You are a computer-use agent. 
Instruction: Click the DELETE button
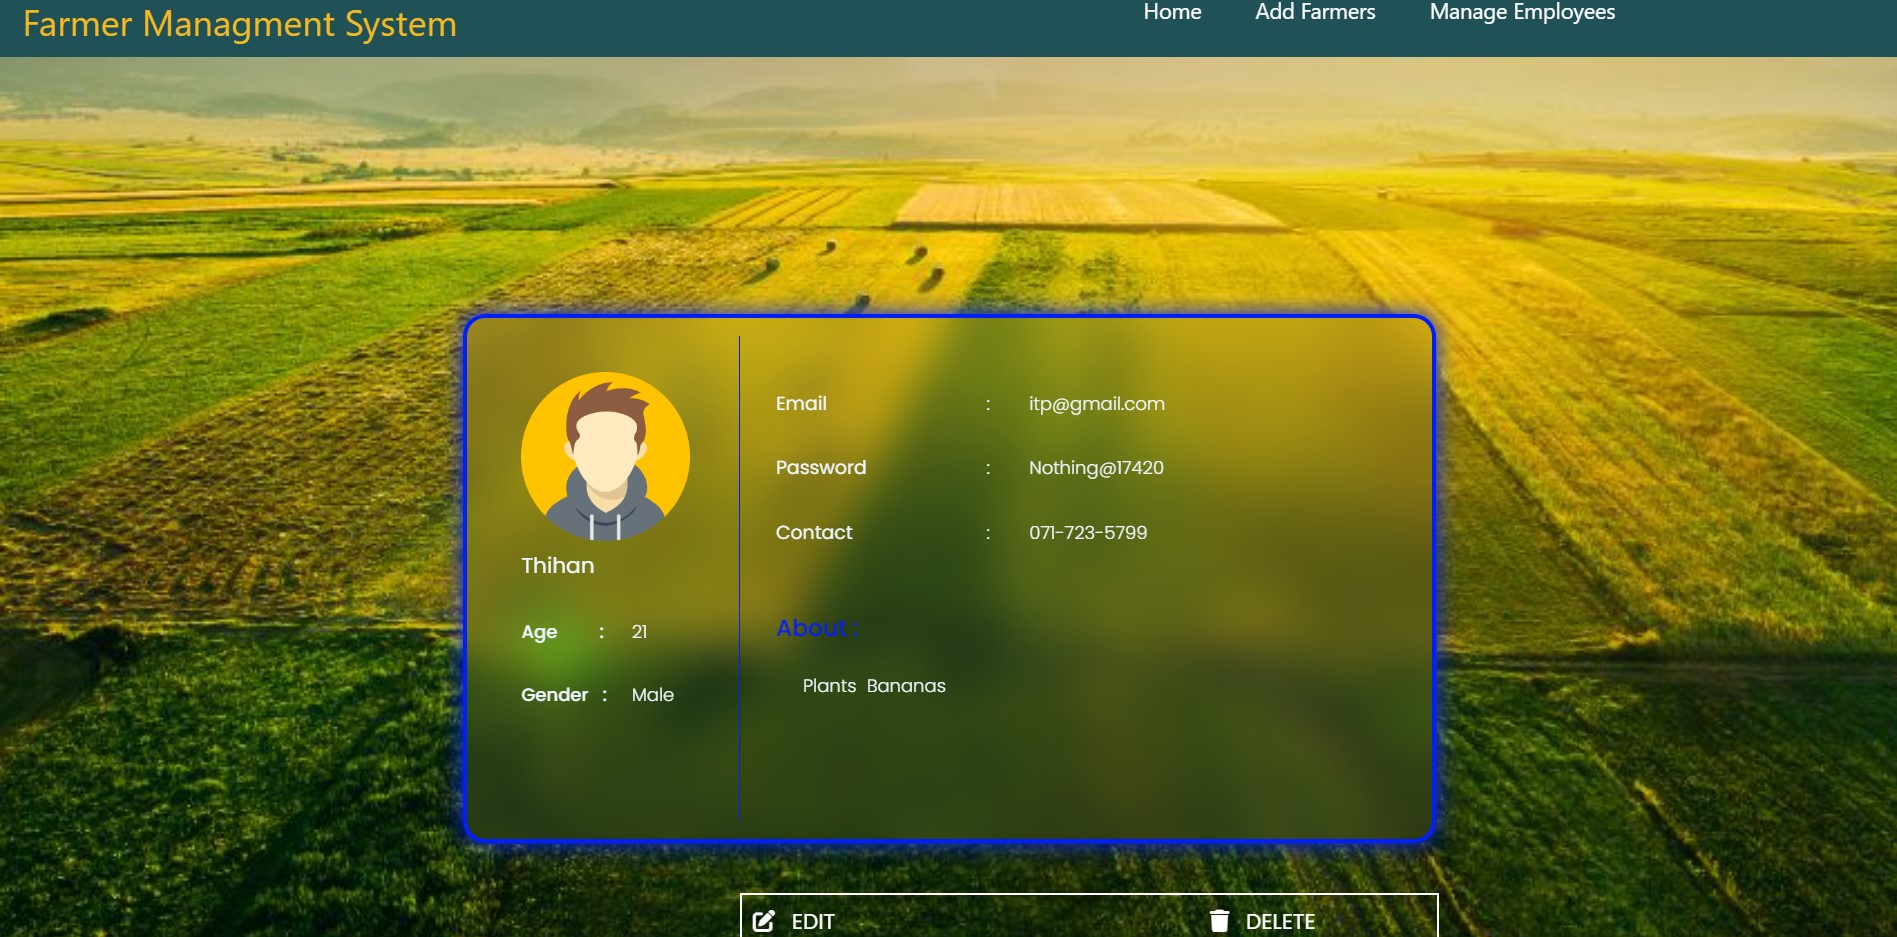[x=1281, y=921]
